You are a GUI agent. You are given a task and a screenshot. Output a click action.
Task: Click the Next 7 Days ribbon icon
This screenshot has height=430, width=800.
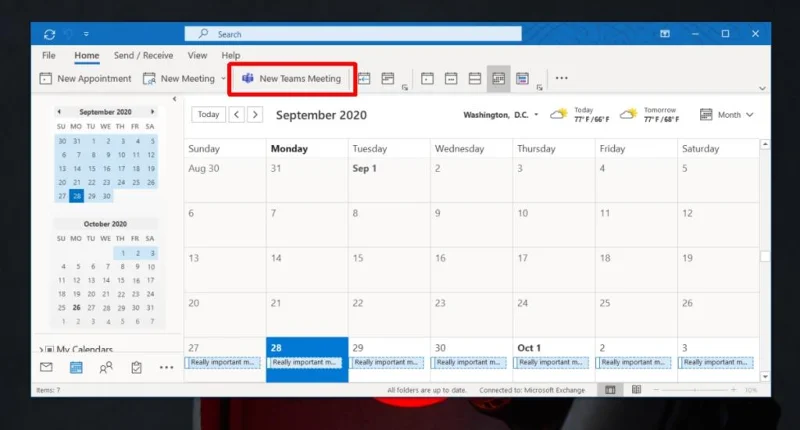click(x=388, y=79)
